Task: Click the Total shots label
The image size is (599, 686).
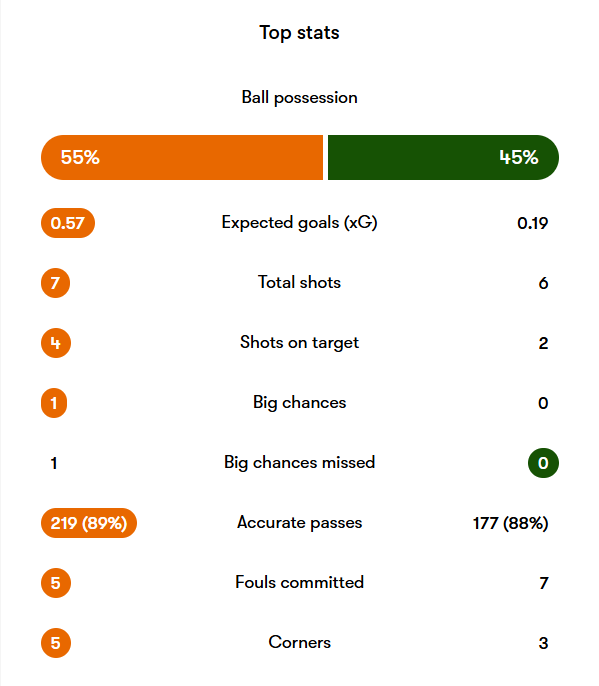Action: coord(299,282)
